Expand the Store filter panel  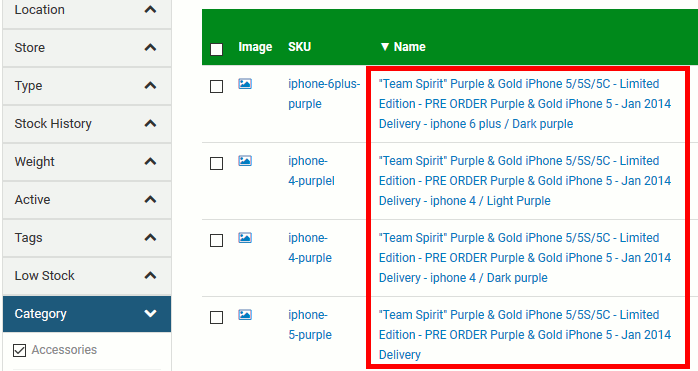pos(87,48)
